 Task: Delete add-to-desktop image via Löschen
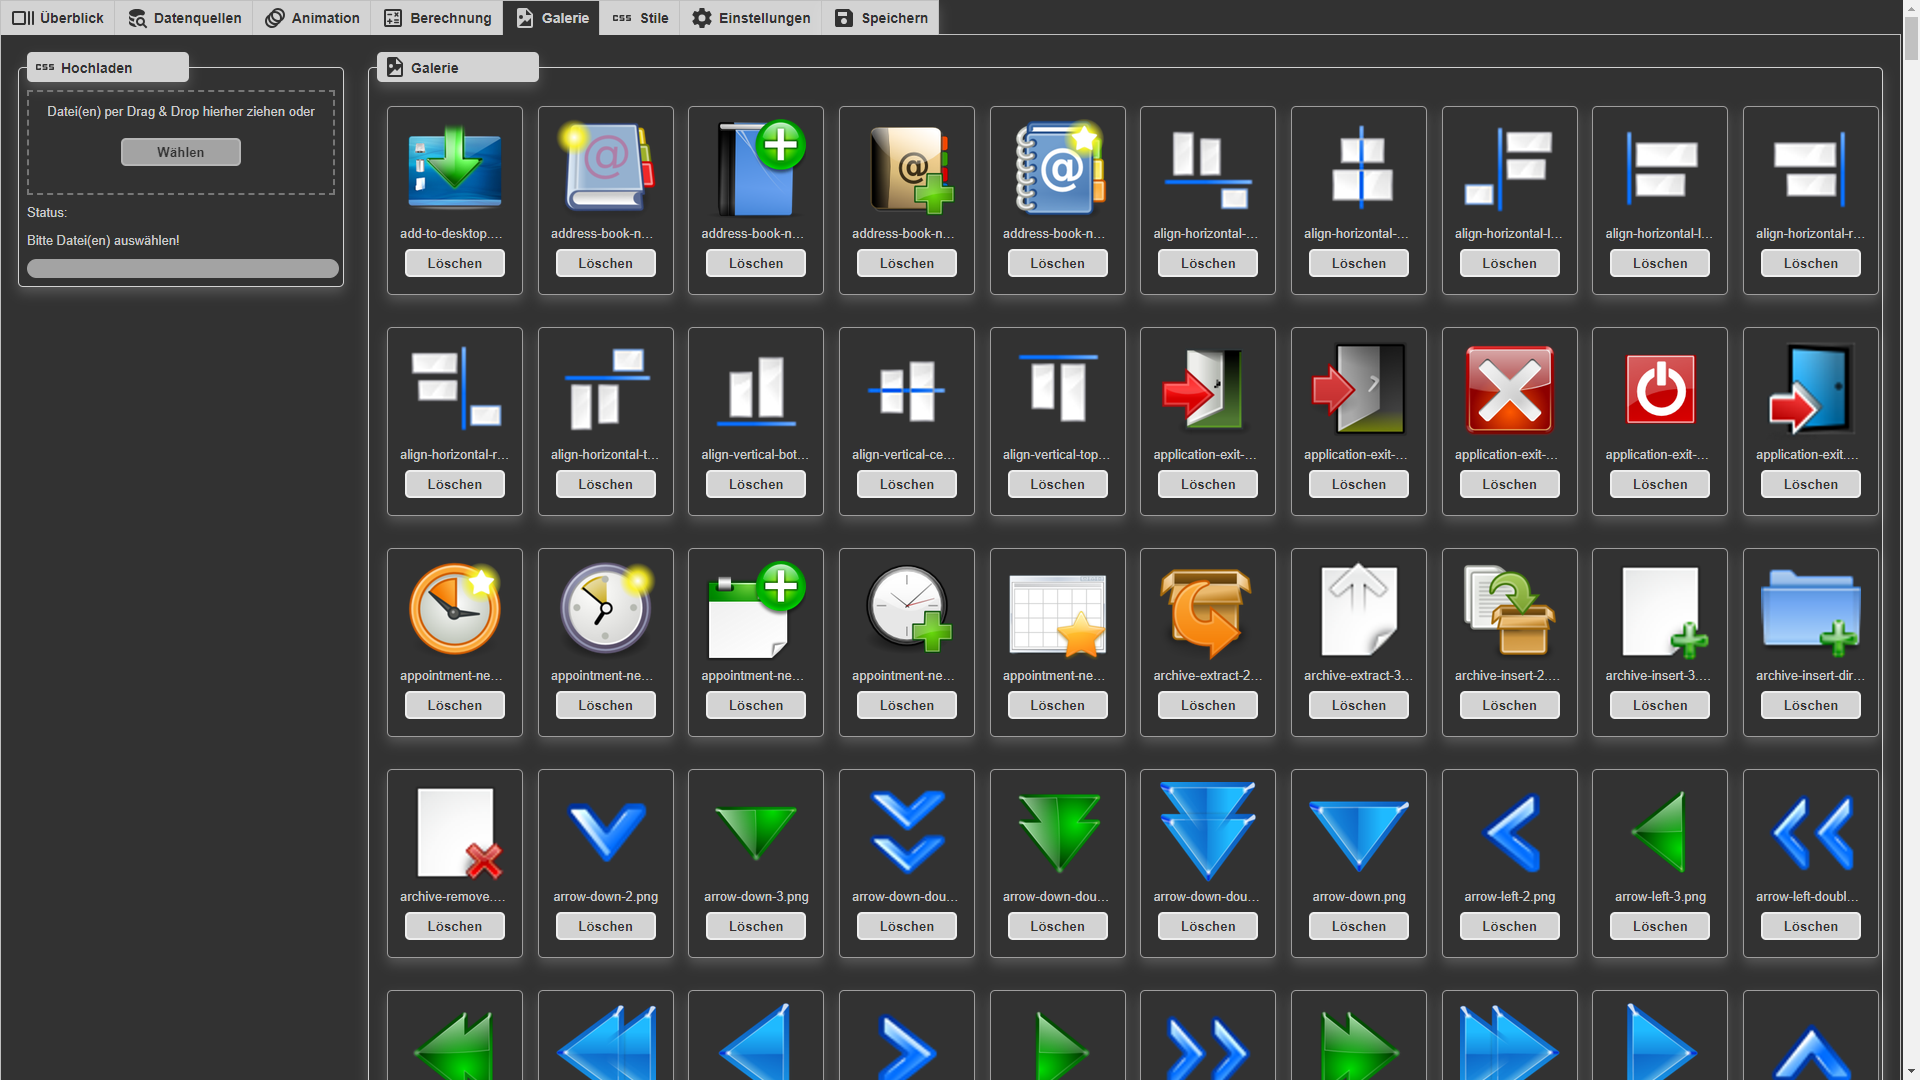click(454, 263)
